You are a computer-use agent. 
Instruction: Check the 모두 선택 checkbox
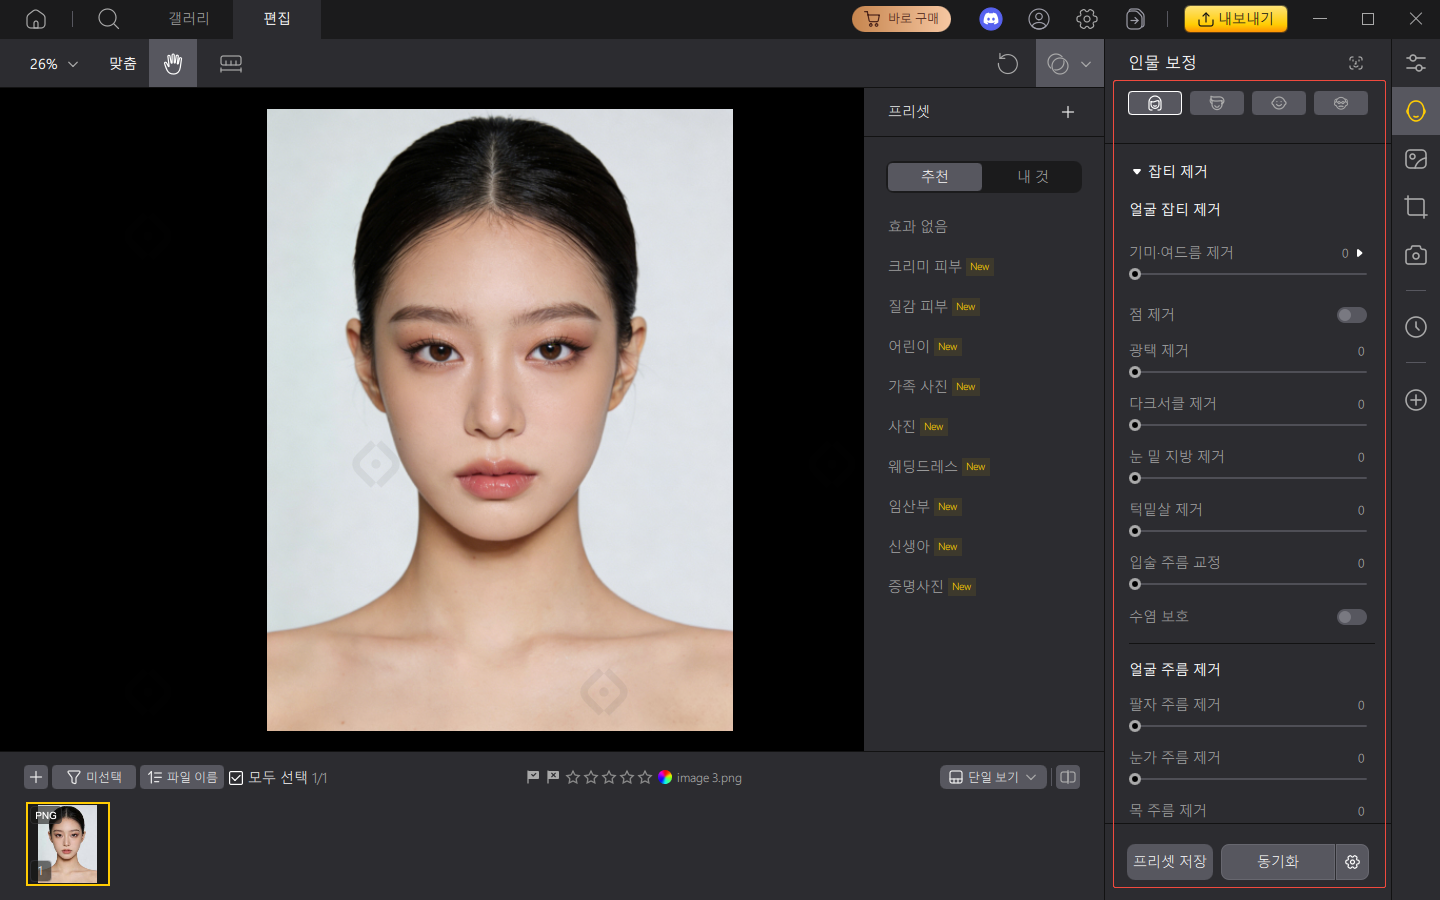coord(236,777)
